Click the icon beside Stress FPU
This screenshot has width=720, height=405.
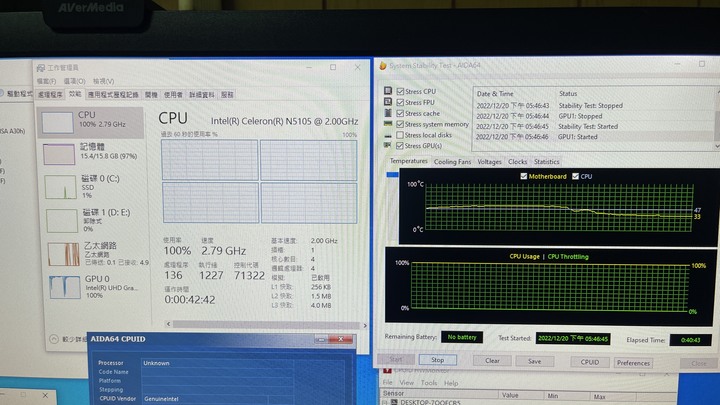(x=388, y=102)
